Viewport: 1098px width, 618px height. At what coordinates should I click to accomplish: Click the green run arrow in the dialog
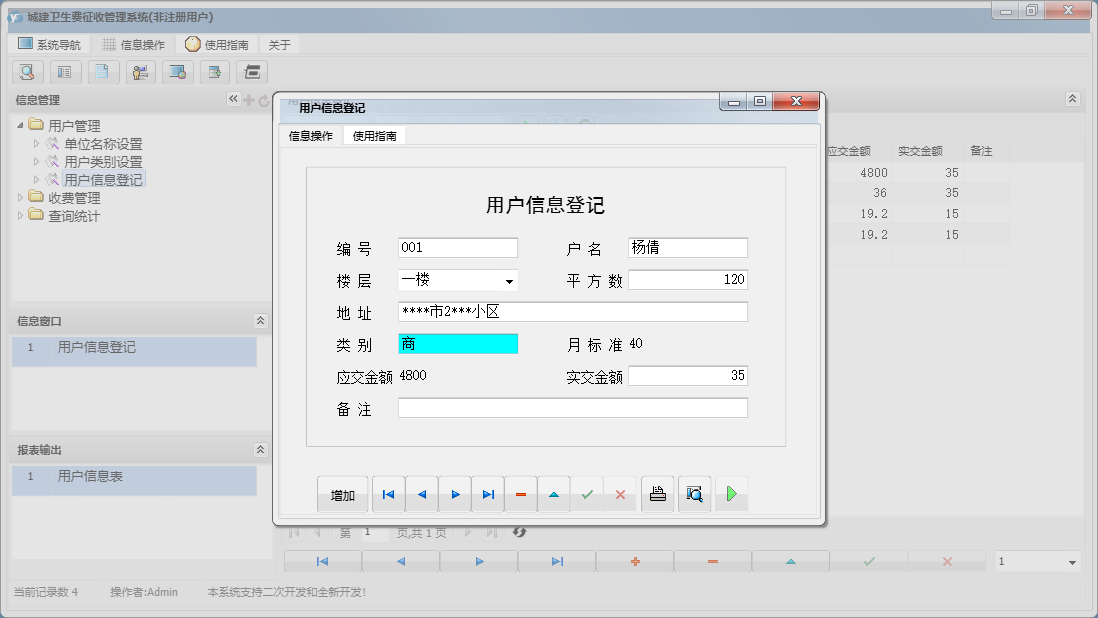pyautogui.click(x=731, y=493)
